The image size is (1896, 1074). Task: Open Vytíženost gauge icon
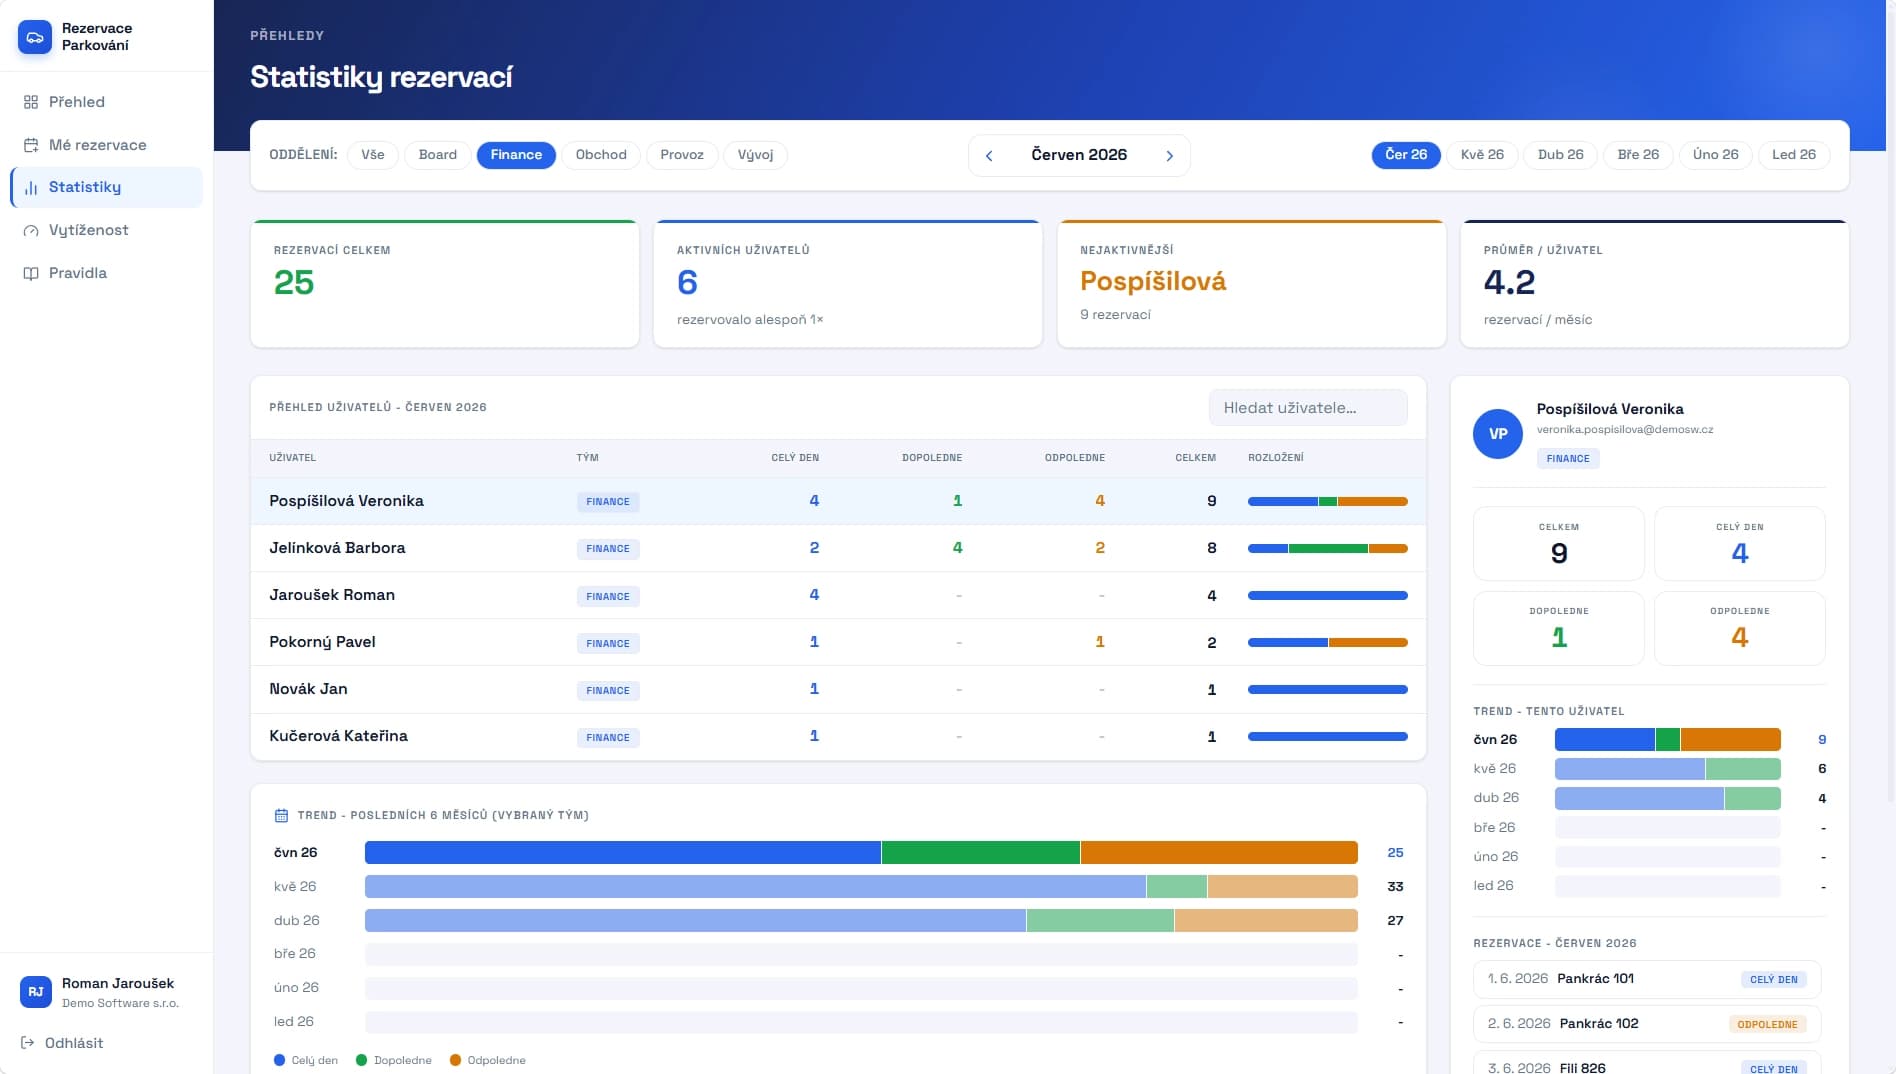[x=31, y=230]
